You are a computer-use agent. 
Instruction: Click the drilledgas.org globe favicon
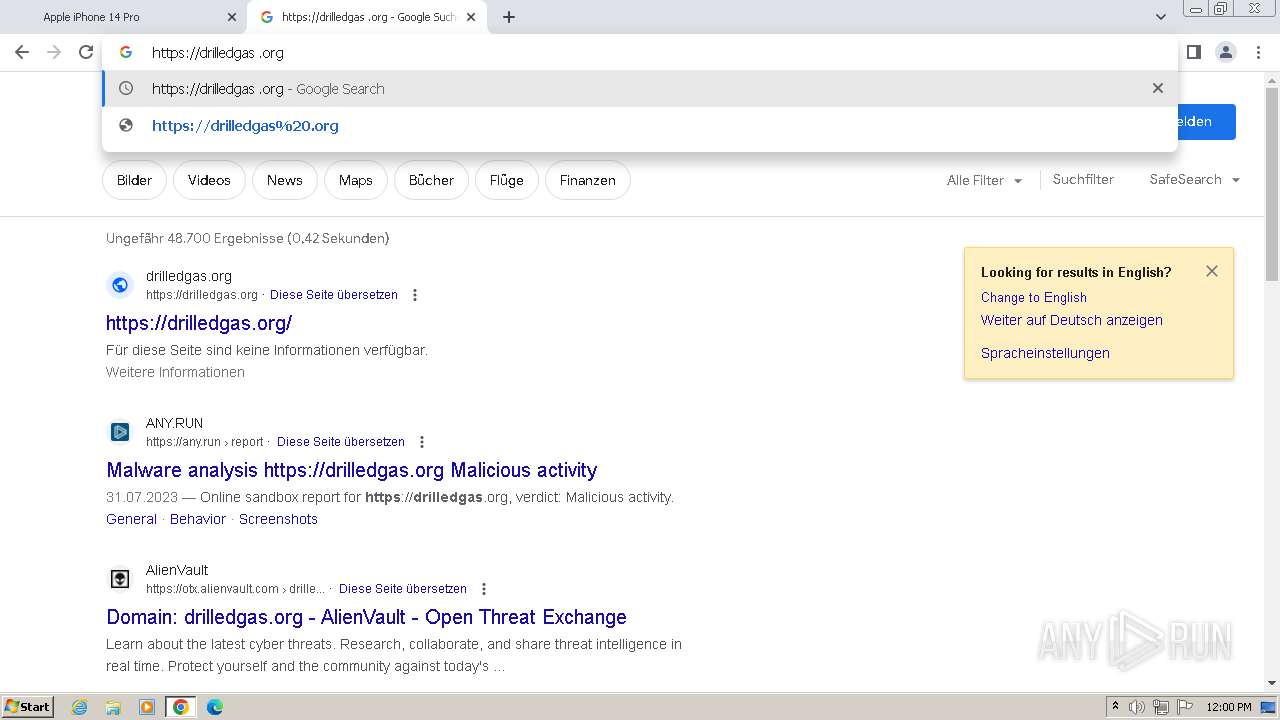[x=120, y=285]
